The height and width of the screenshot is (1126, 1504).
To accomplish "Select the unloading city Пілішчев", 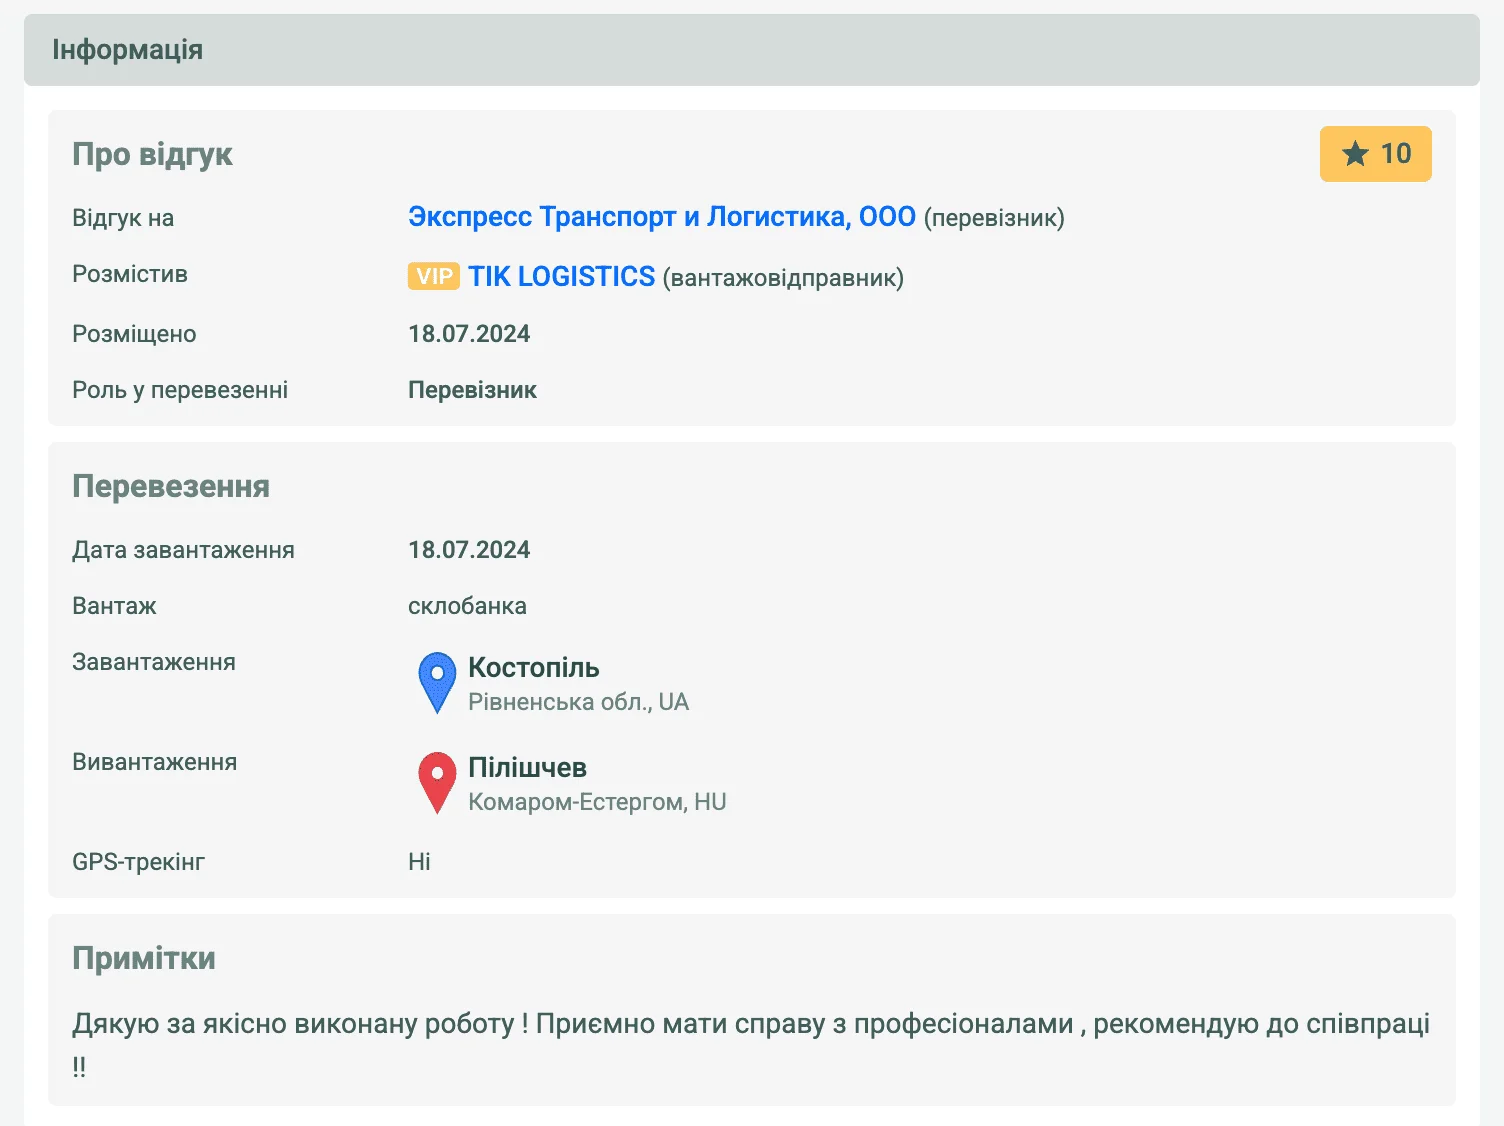I will pyautogui.click(x=527, y=767).
